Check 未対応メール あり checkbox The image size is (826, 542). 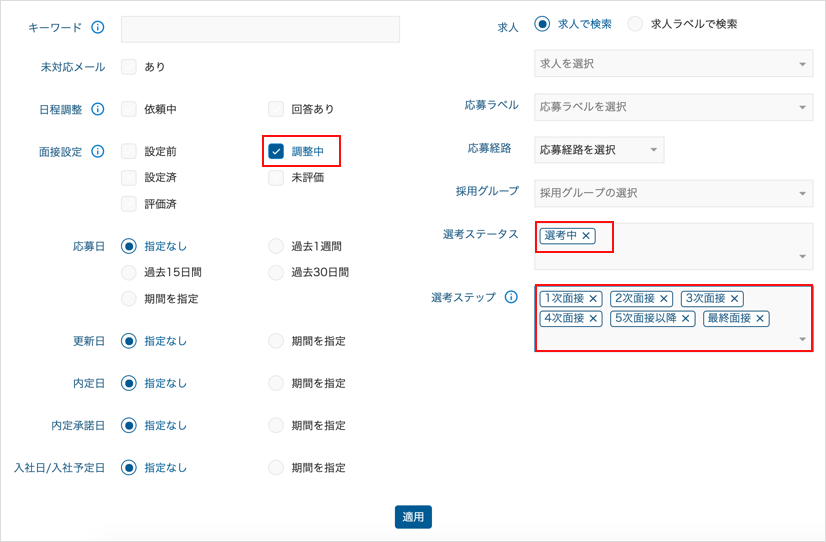click(129, 67)
